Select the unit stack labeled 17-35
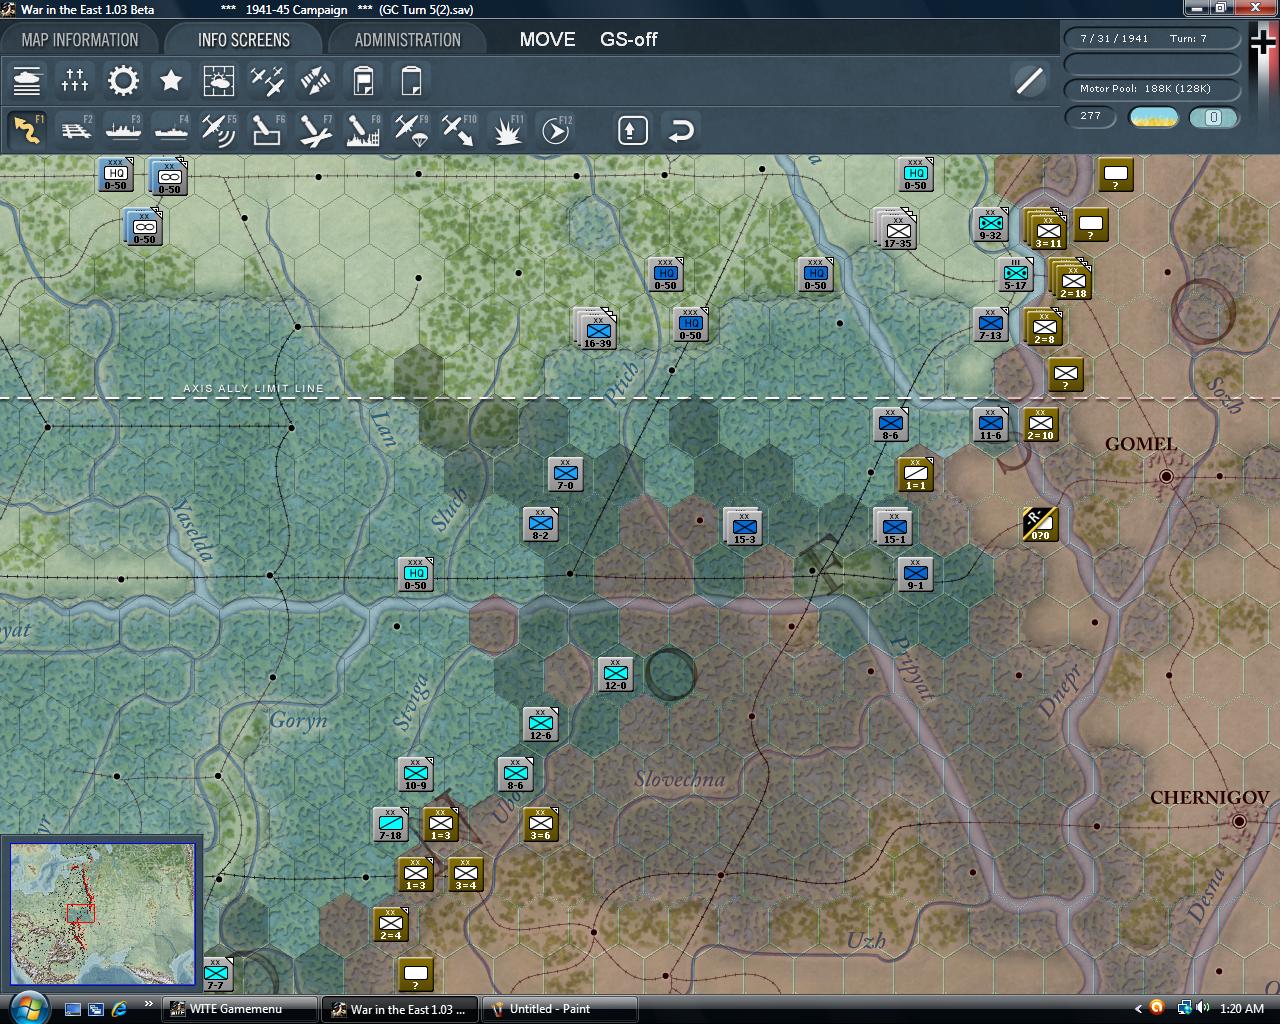This screenshot has width=1280, height=1024. pyautogui.click(x=896, y=230)
